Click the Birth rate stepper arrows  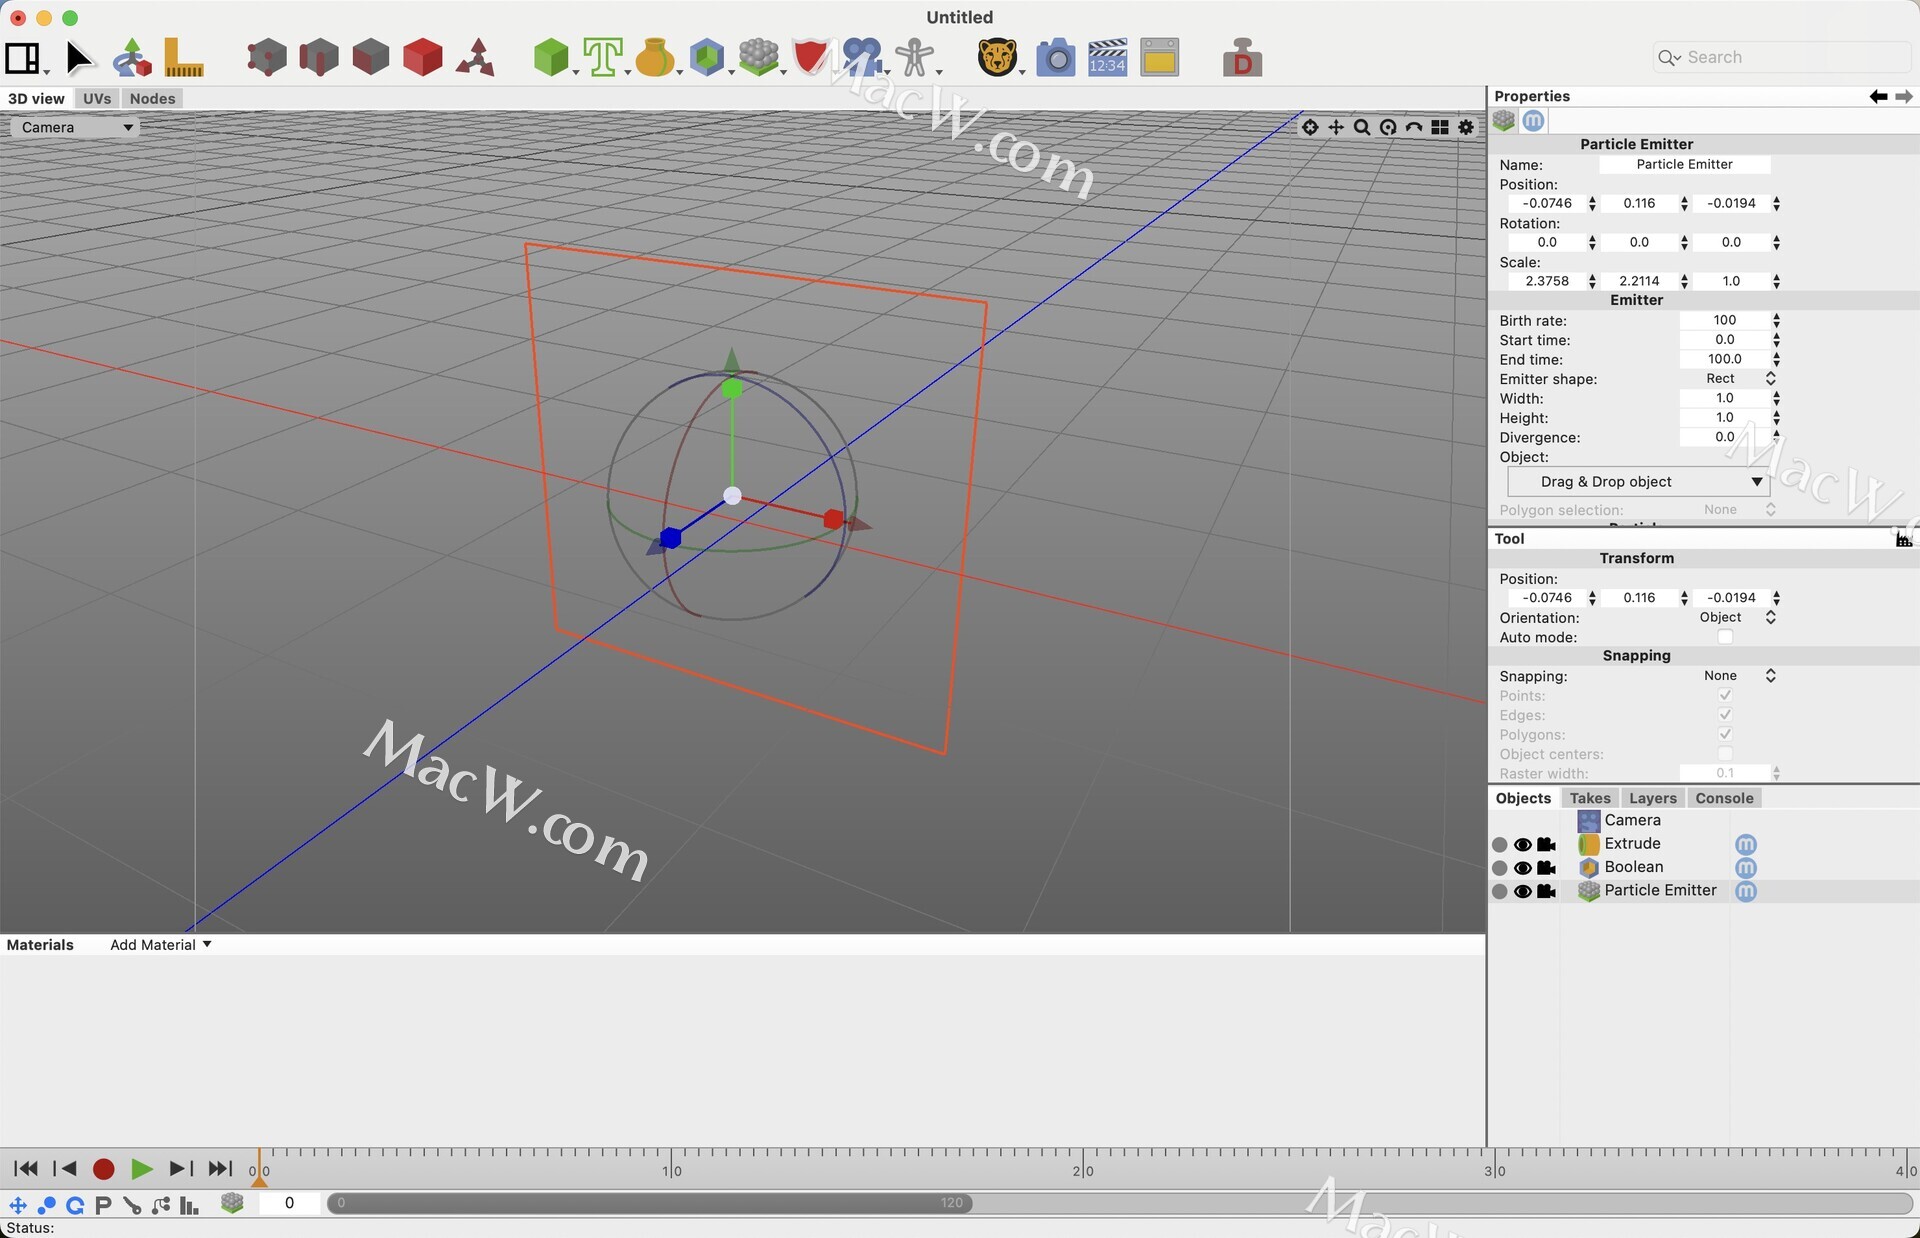click(x=1776, y=321)
